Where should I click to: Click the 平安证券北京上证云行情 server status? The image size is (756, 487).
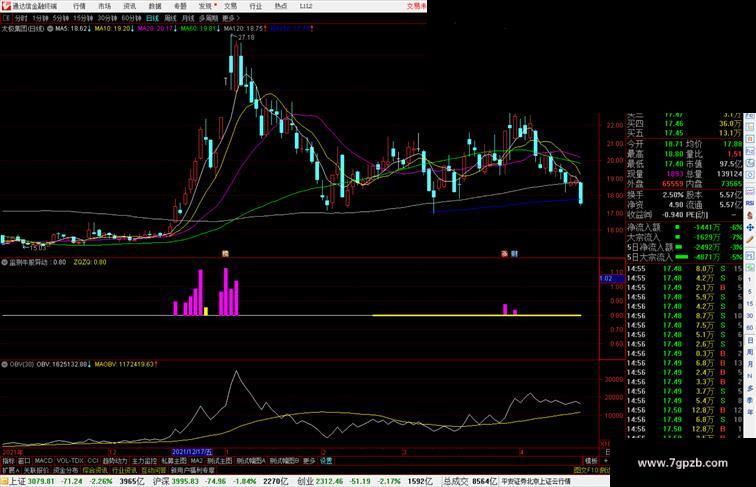tap(536, 481)
